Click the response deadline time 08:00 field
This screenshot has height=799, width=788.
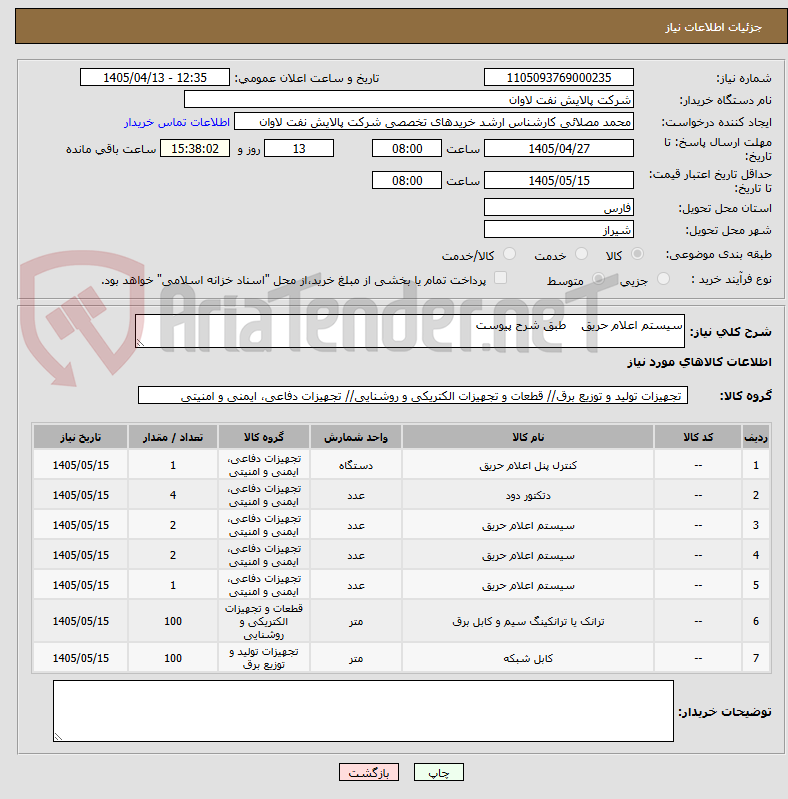pyautogui.click(x=407, y=148)
